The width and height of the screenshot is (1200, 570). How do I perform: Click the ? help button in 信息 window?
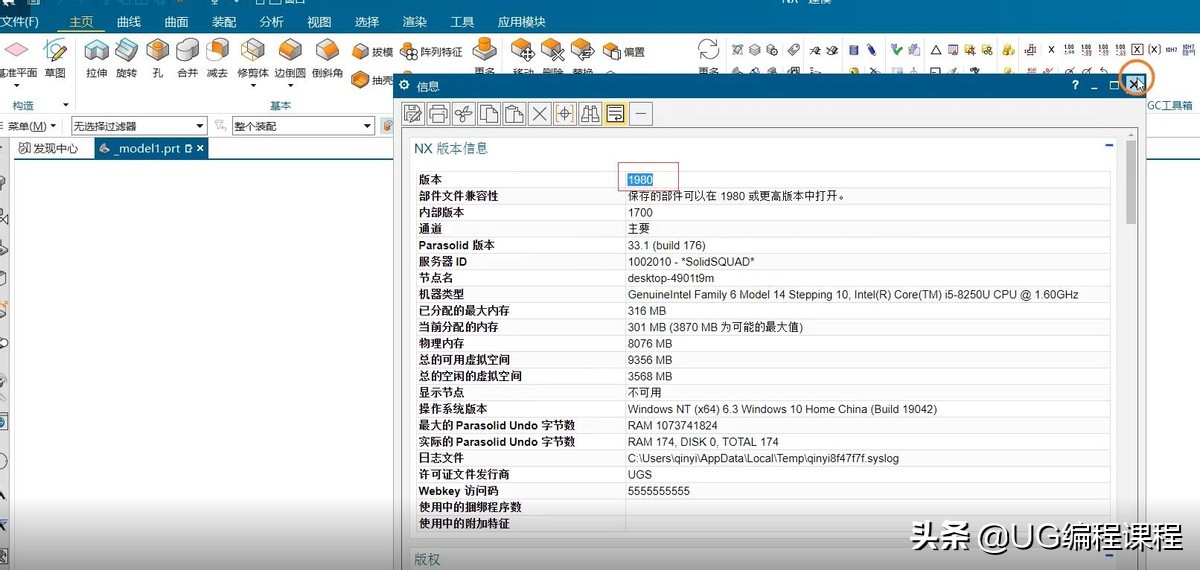click(1076, 85)
